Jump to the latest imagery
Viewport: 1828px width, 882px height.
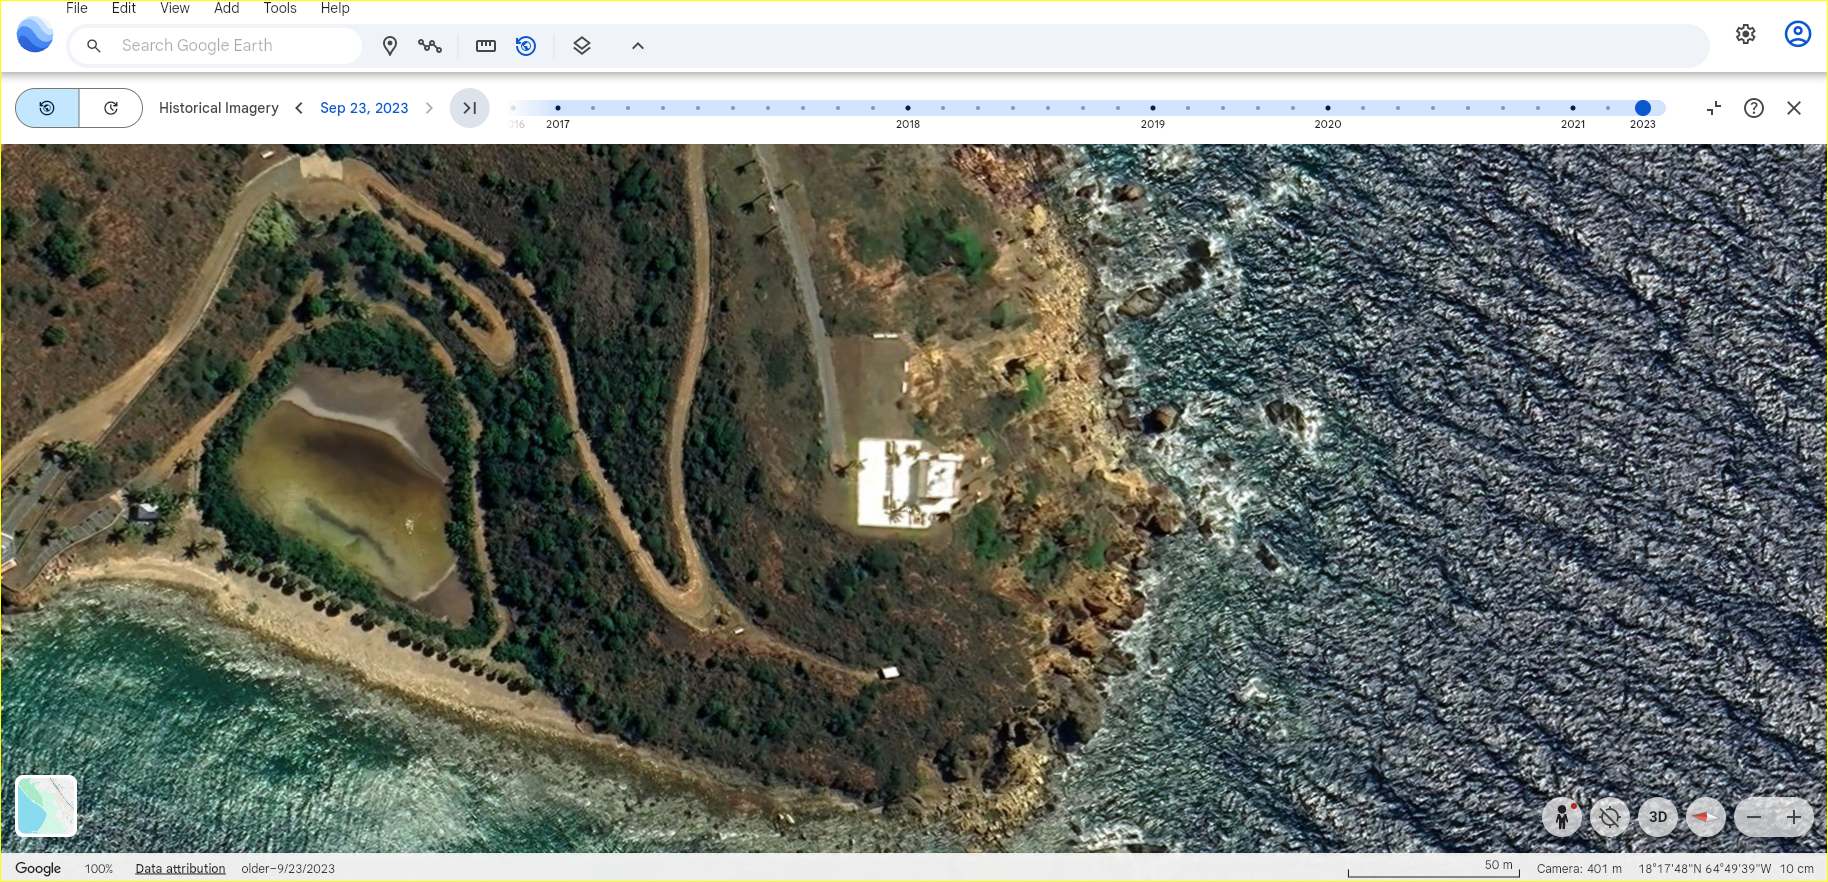click(470, 108)
